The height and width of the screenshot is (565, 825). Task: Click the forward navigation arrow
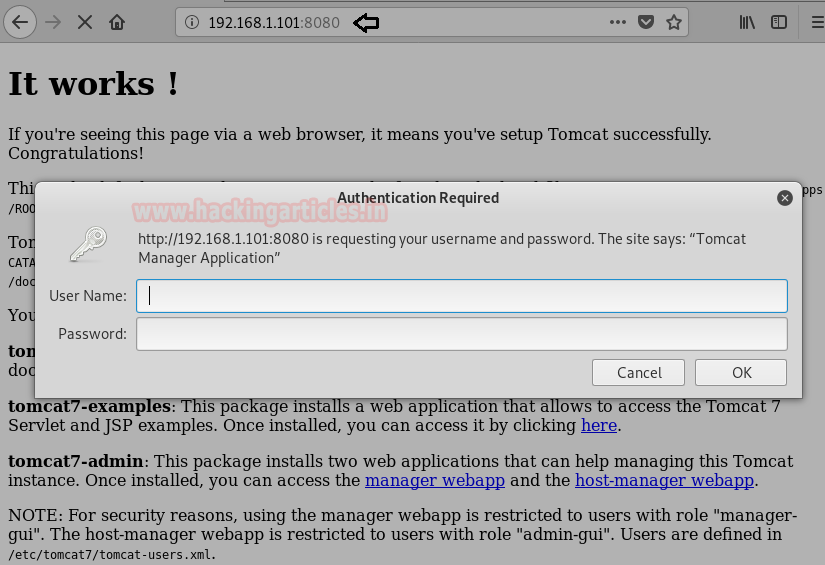[x=53, y=22]
